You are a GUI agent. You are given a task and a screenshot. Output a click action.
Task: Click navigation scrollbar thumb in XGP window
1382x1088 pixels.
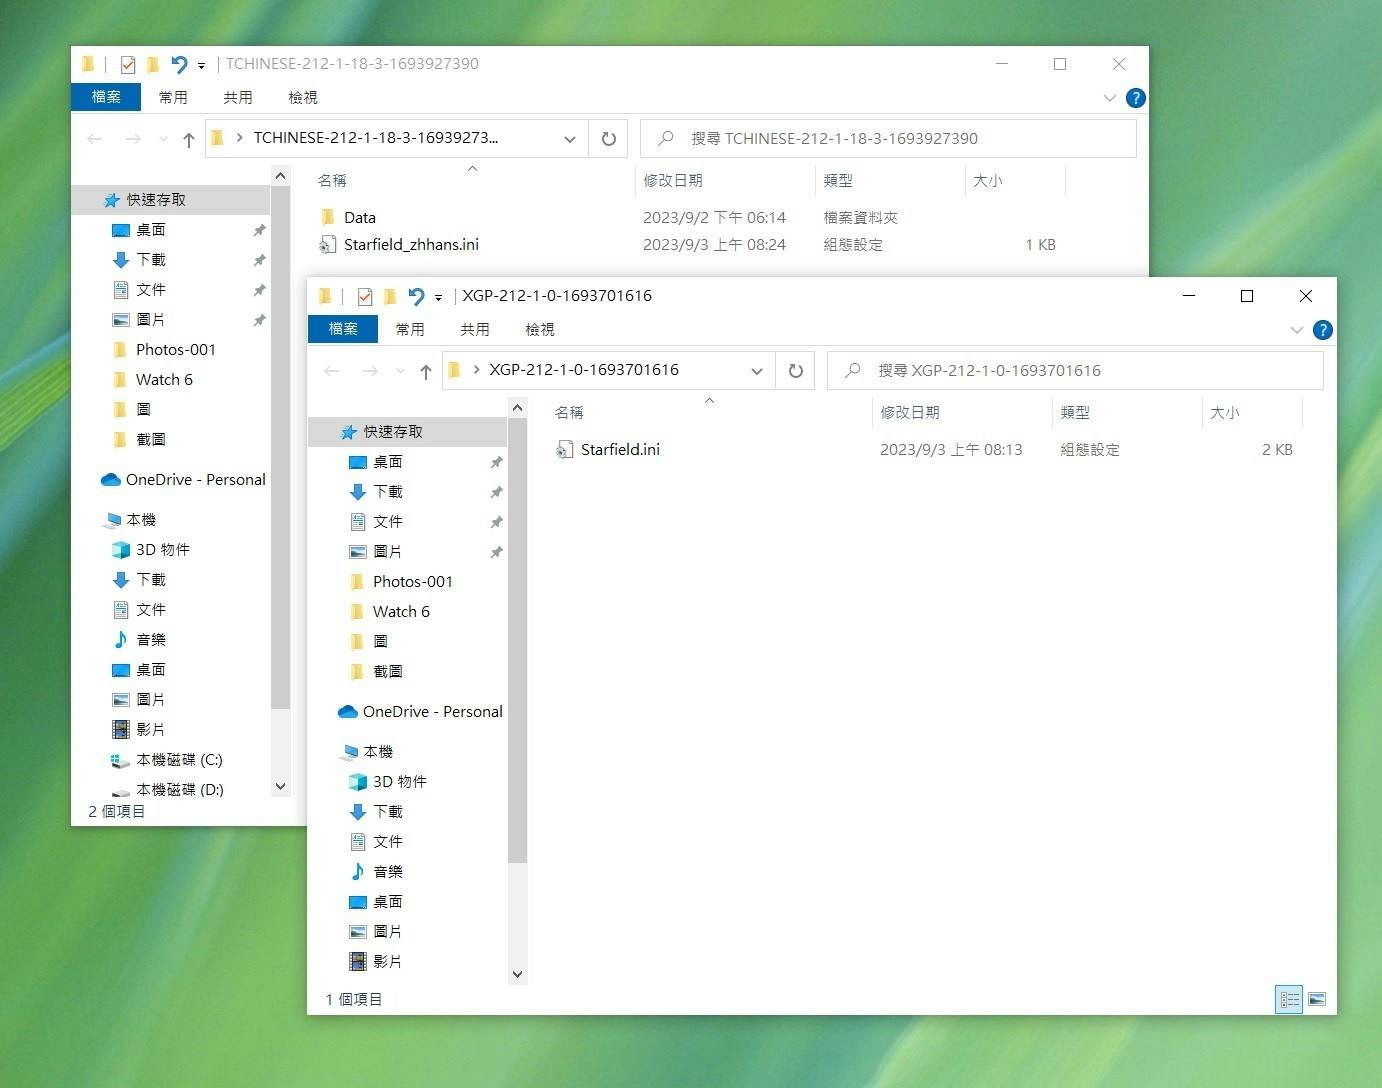pos(517,640)
